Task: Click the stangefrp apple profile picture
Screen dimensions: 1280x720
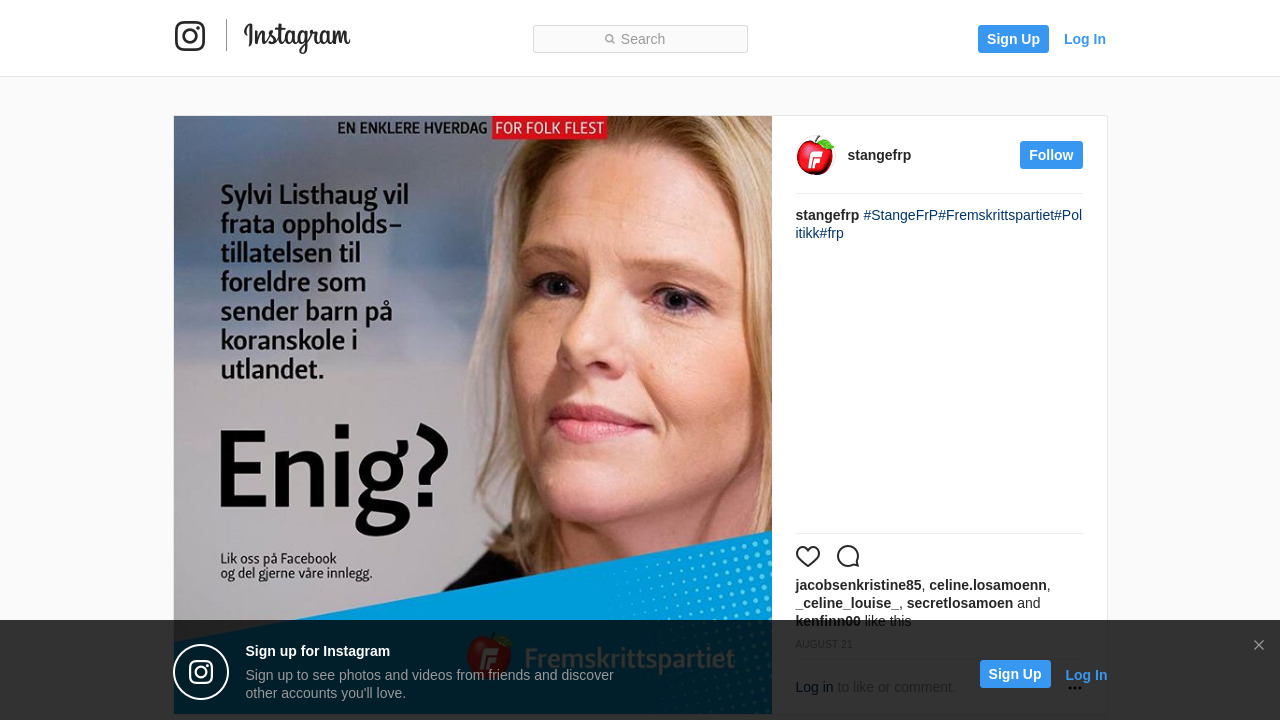Action: click(x=815, y=155)
